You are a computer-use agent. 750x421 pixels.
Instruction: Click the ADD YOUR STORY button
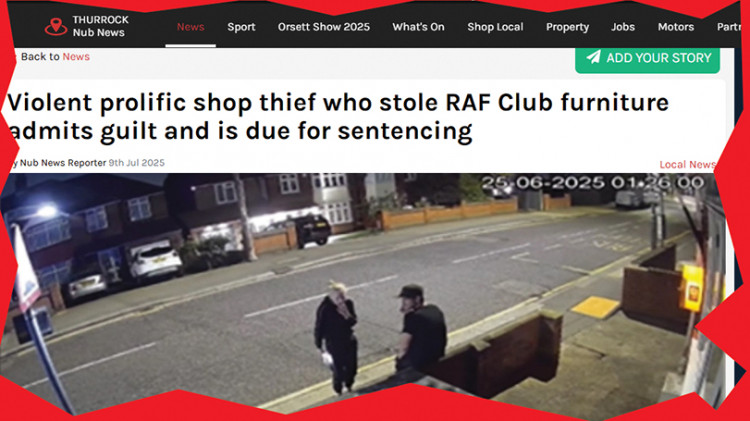pyautogui.click(x=647, y=59)
